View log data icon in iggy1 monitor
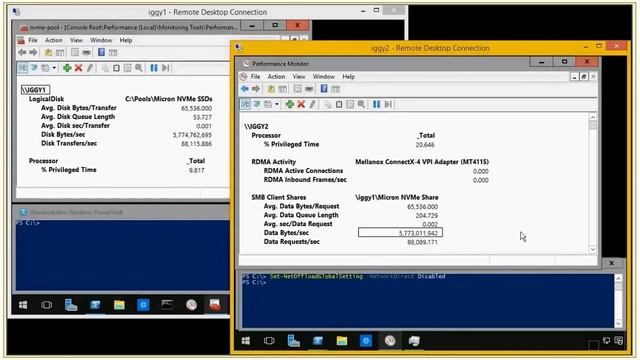 pos(34,68)
